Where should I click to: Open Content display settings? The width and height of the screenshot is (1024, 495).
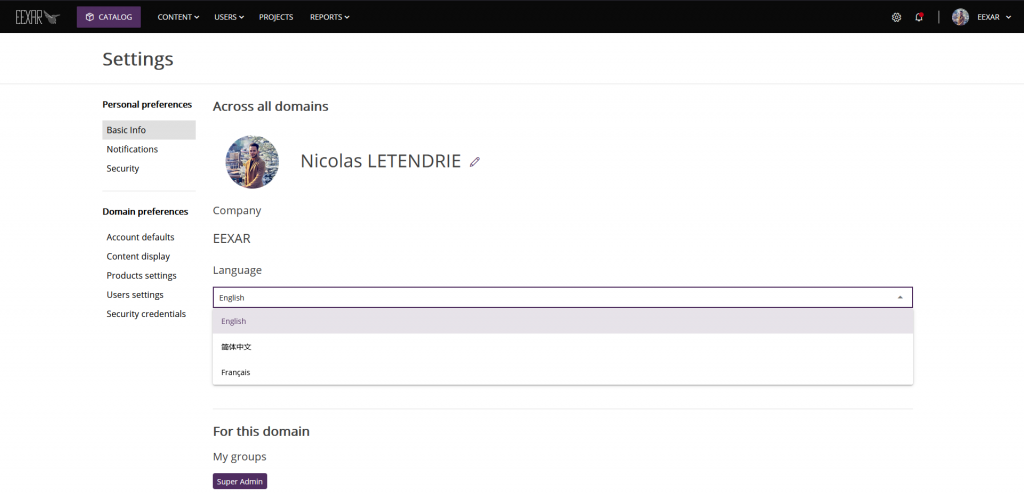click(x=138, y=256)
